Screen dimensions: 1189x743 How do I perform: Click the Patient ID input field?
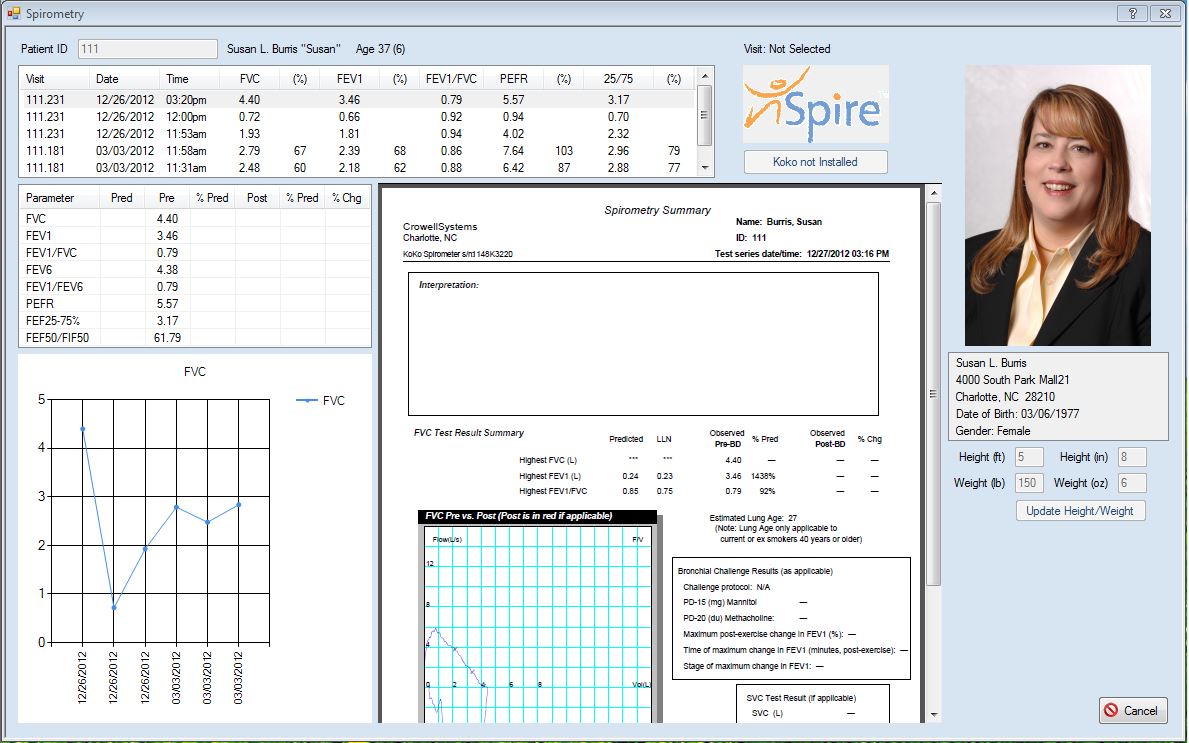coord(147,49)
